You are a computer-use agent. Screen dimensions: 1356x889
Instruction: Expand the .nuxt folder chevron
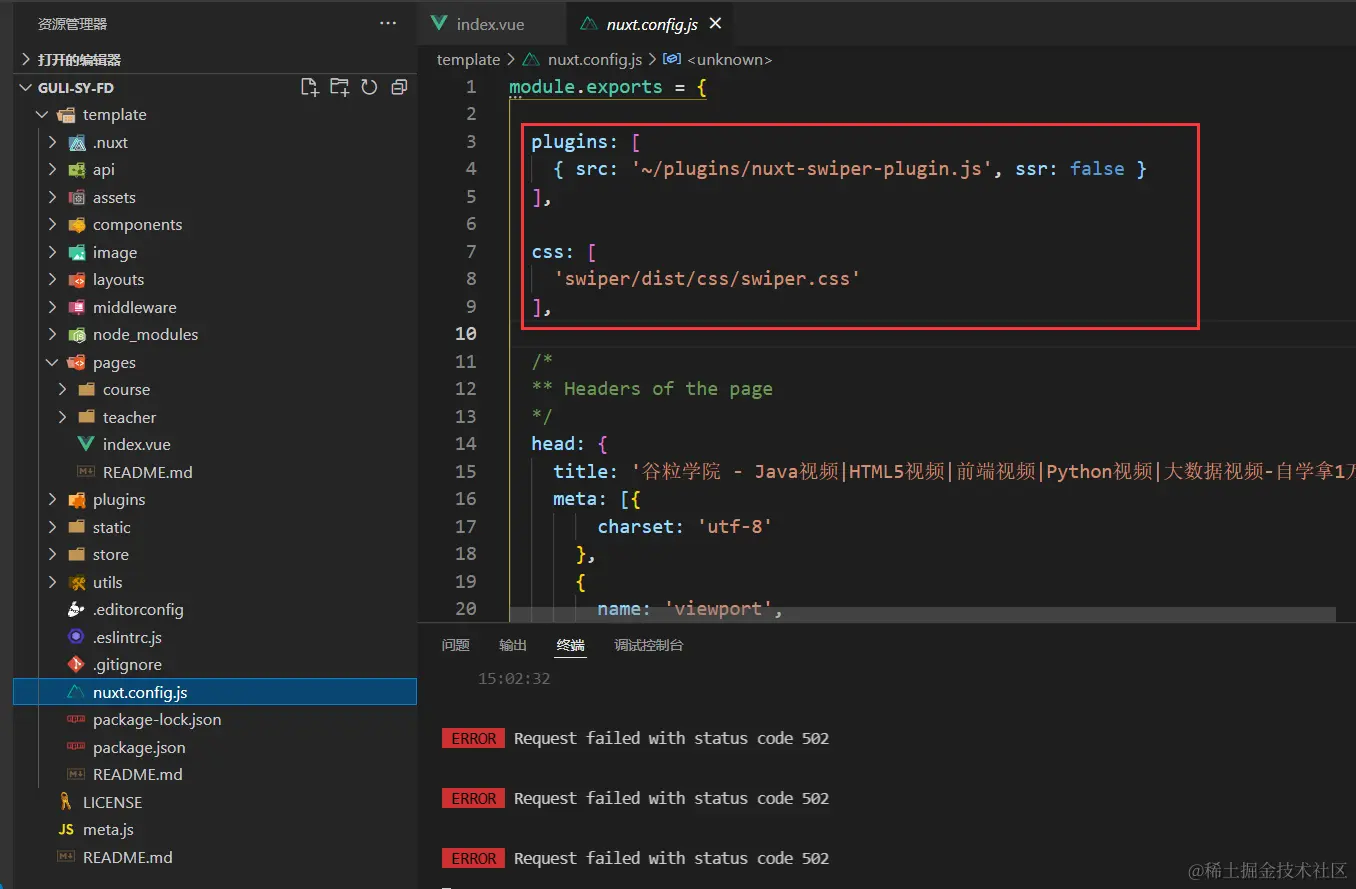52,142
